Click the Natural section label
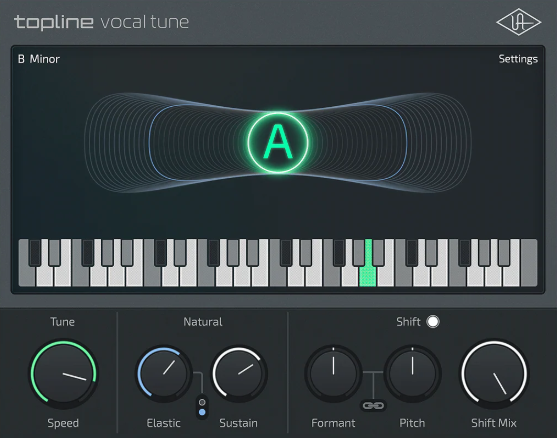This screenshot has width=557, height=438. (x=203, y=322)
